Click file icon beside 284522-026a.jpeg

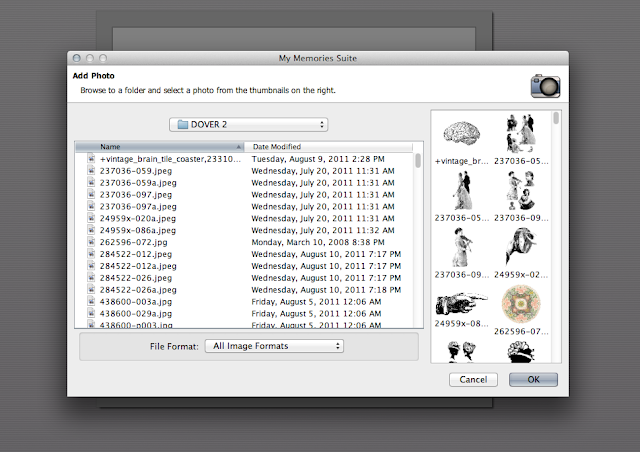pyautogui.click(x=91, y=289)
